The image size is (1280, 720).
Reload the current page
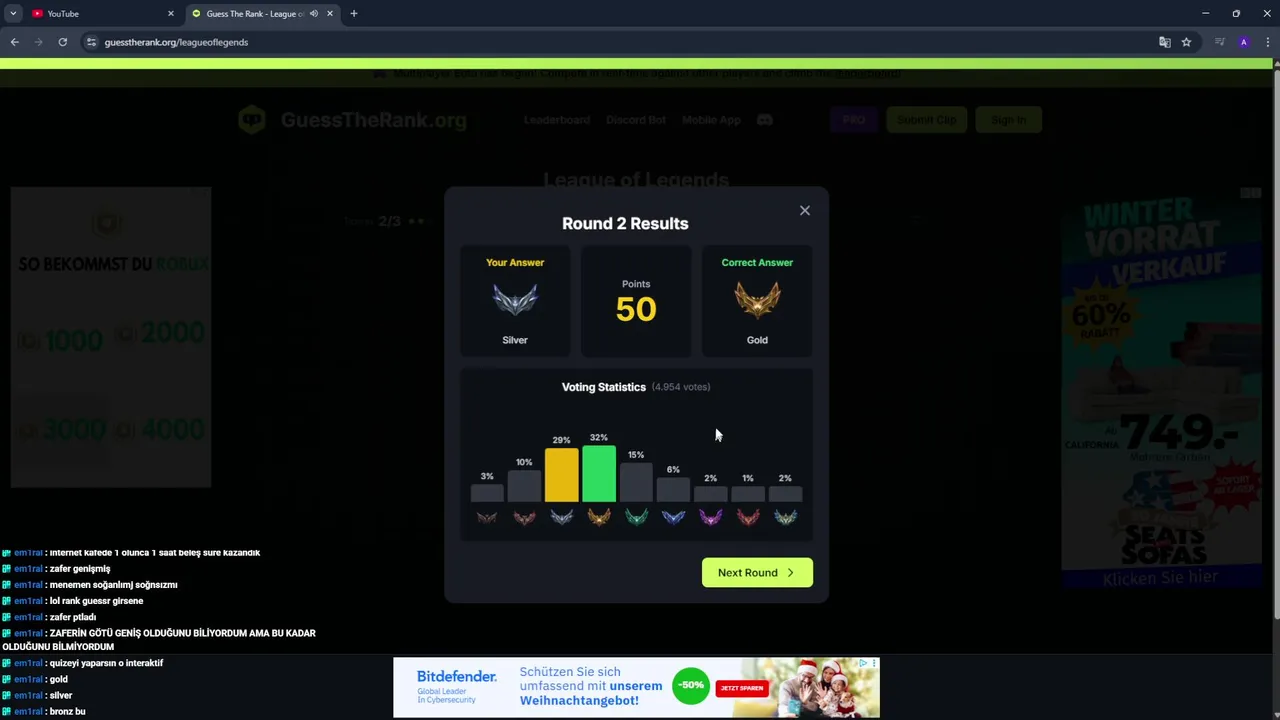(62, 42)
